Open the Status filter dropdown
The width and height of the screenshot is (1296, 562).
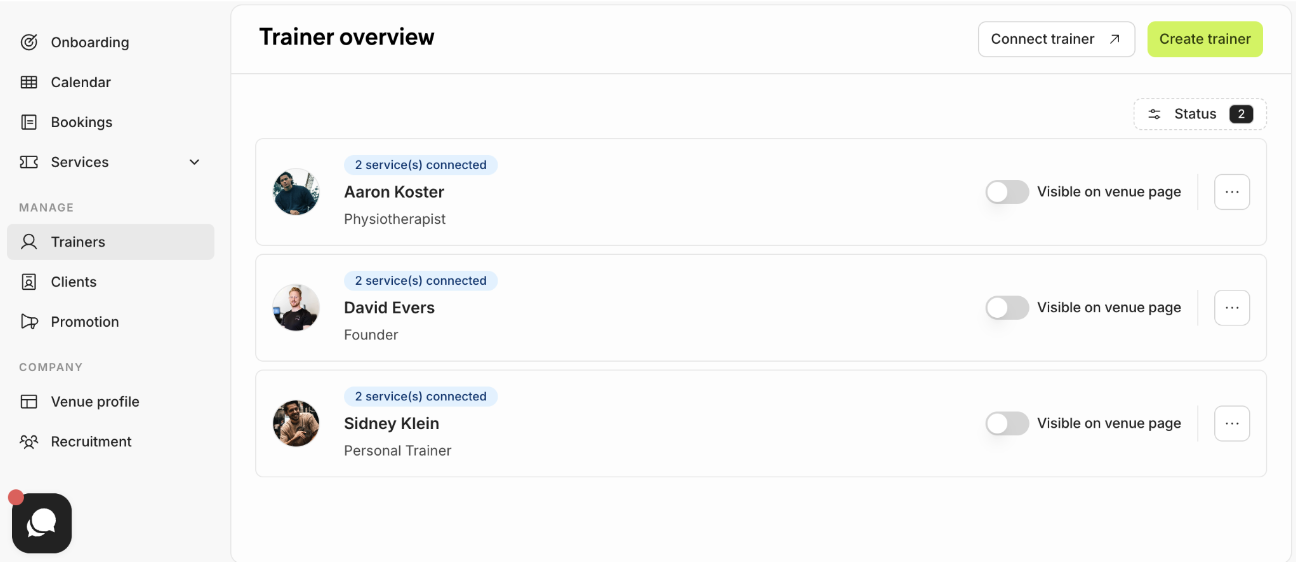(x=1200, y=114)
